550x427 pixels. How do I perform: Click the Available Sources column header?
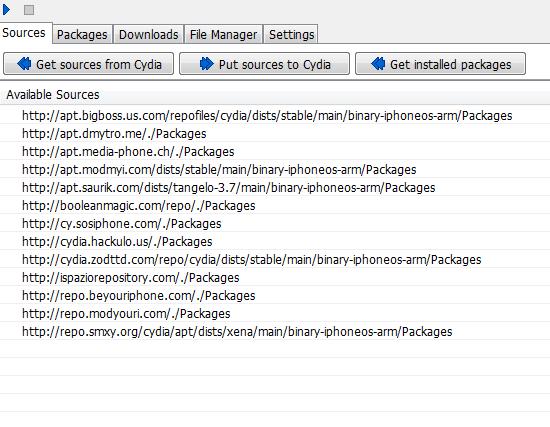click(x=275, y=95)
